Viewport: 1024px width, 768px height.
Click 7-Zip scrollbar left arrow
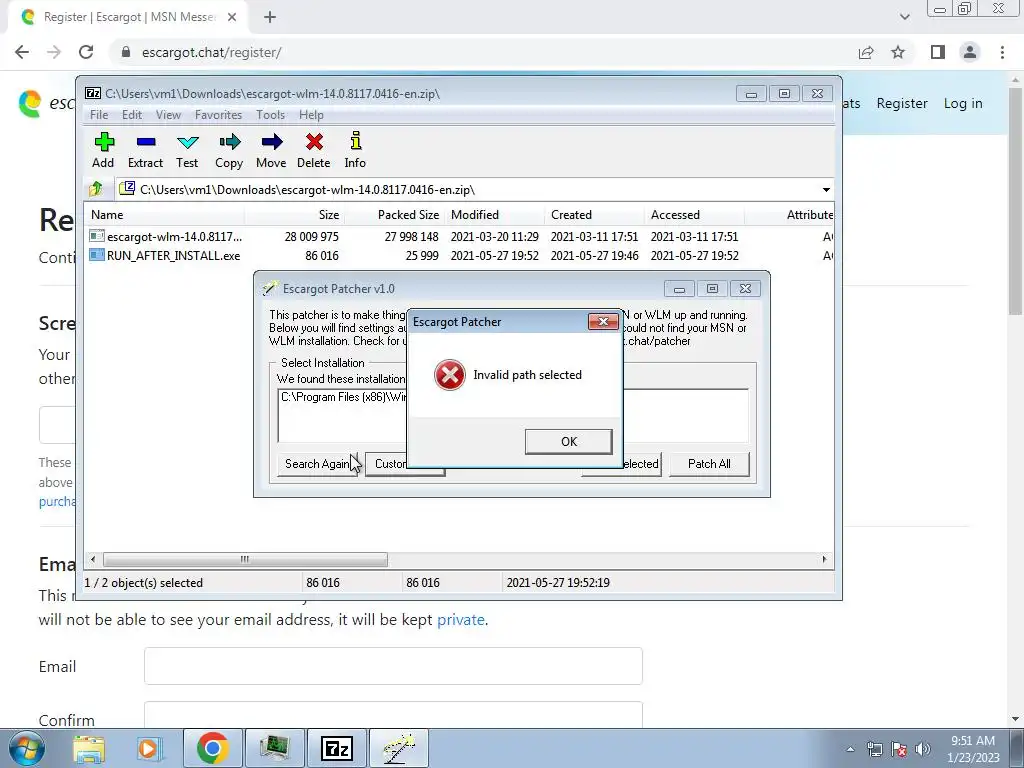pyautogui.click(x=93, y=559)
